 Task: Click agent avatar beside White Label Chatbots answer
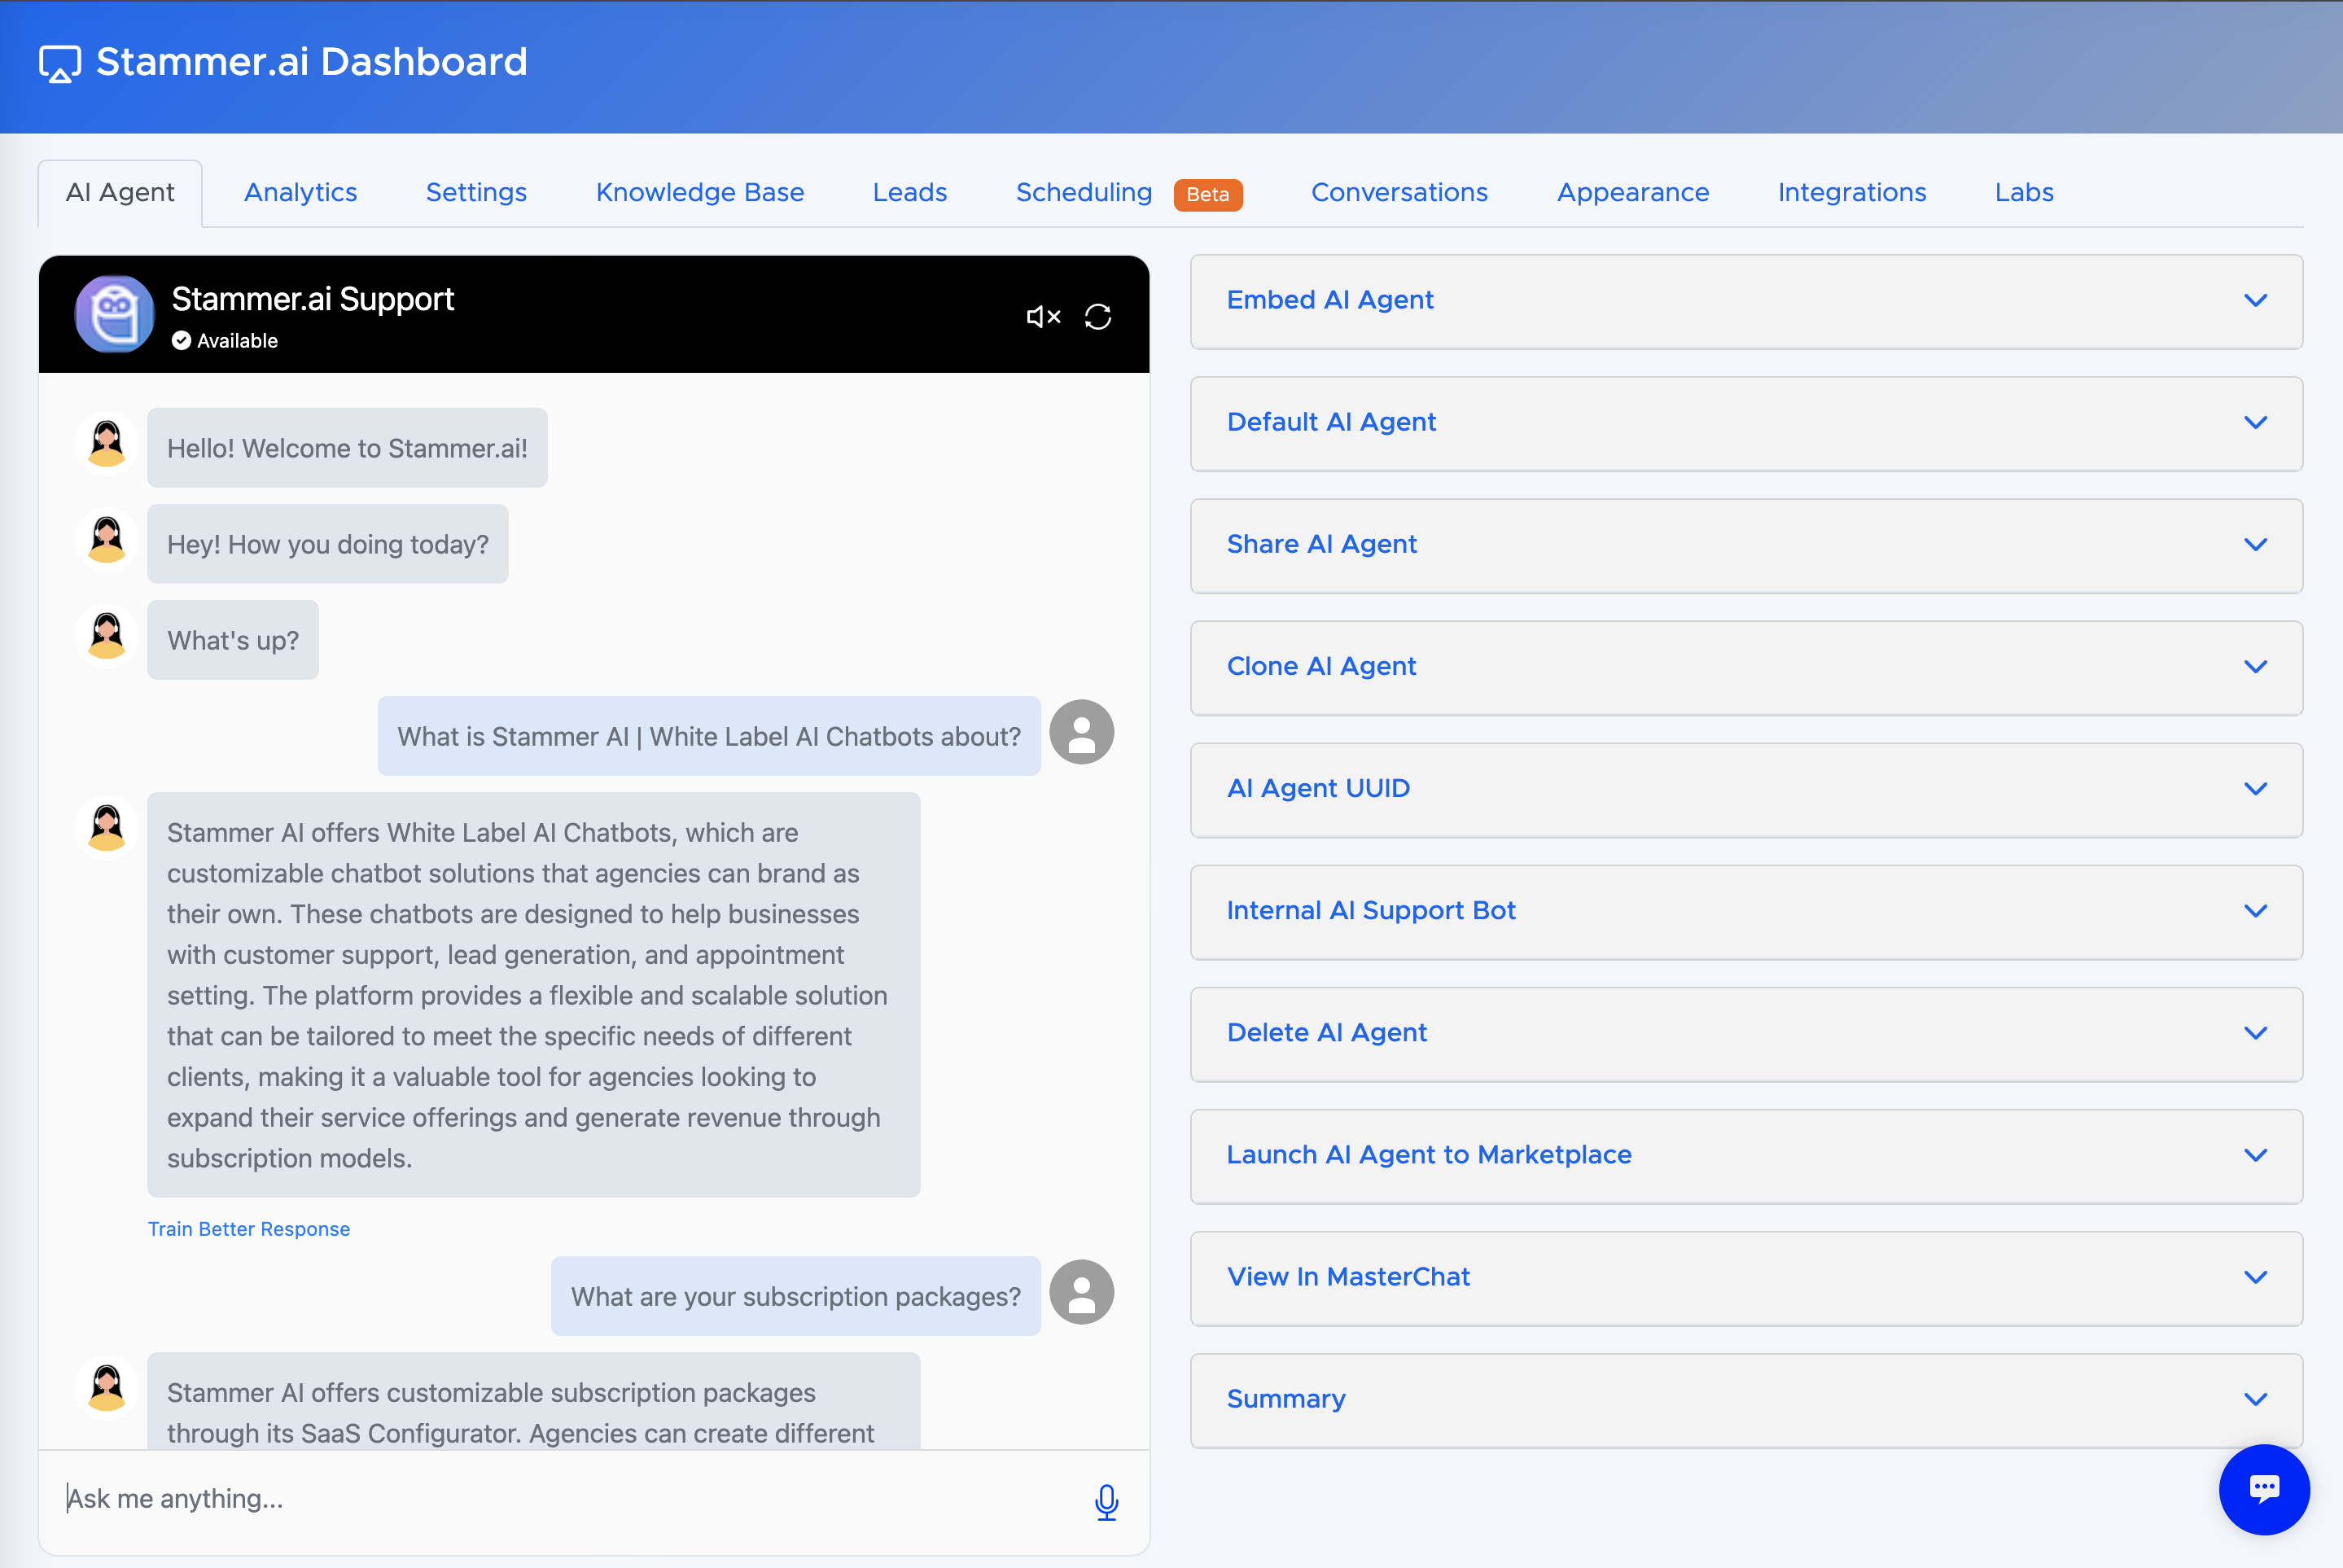click(x=107, y=828)
